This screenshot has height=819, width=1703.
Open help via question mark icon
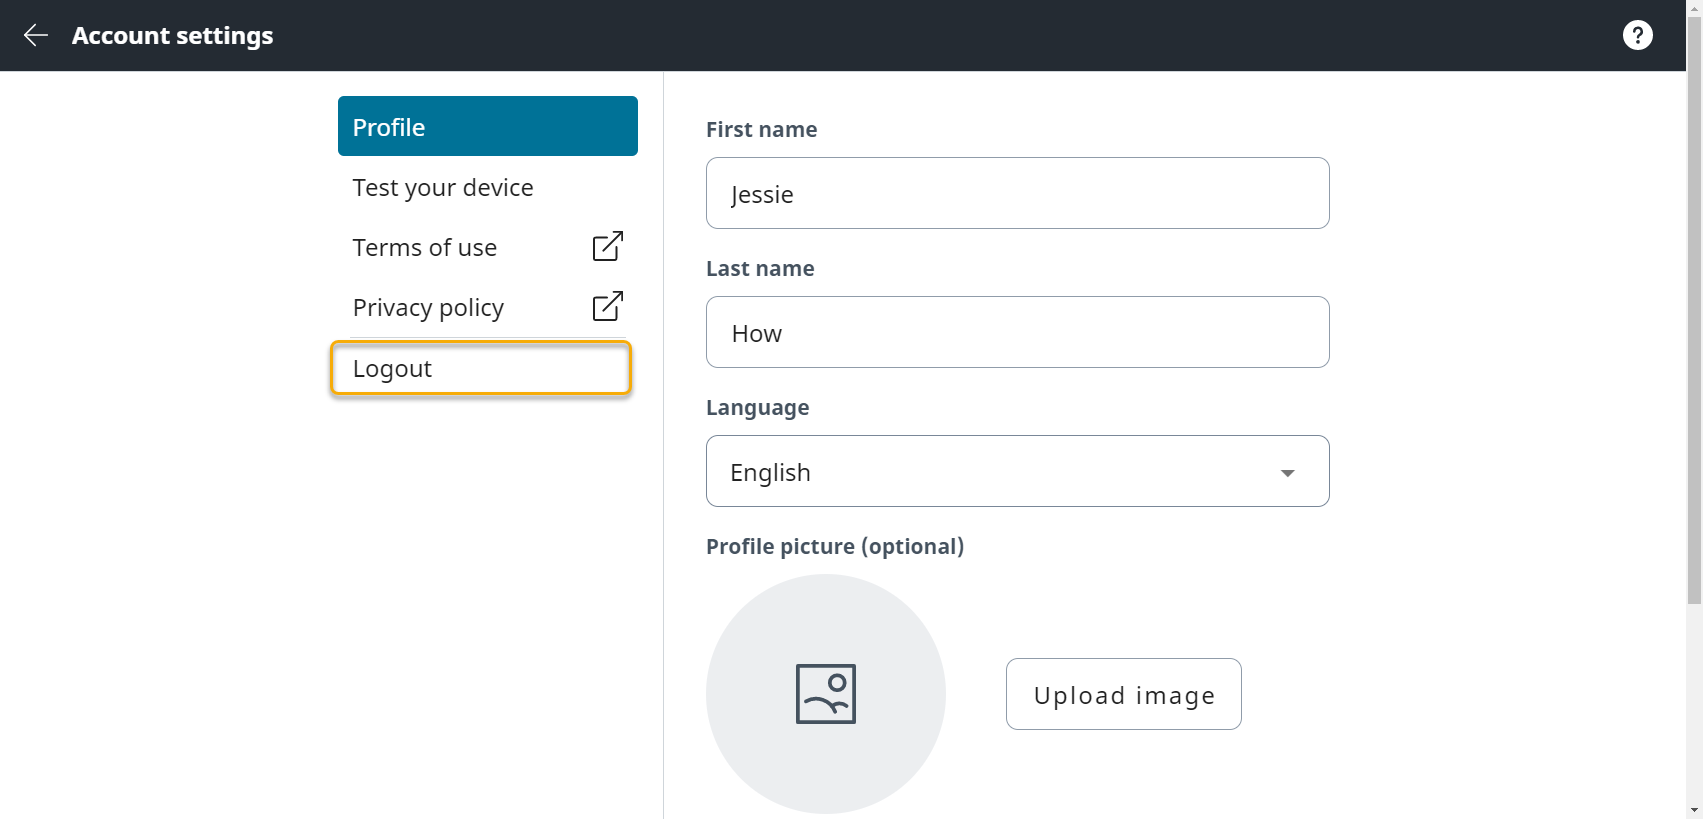click(x=1637, y=35)
